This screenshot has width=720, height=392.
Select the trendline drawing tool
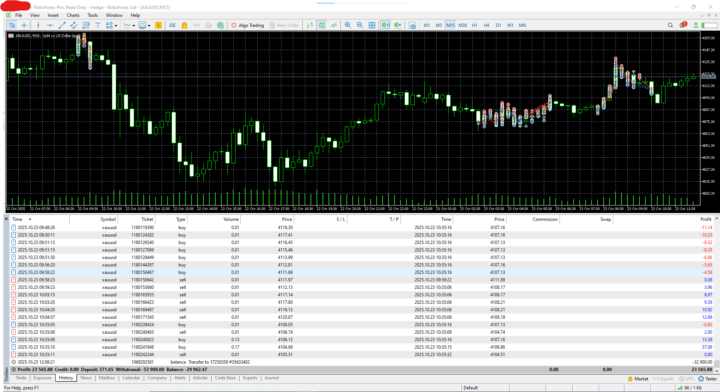coord(62,25)
